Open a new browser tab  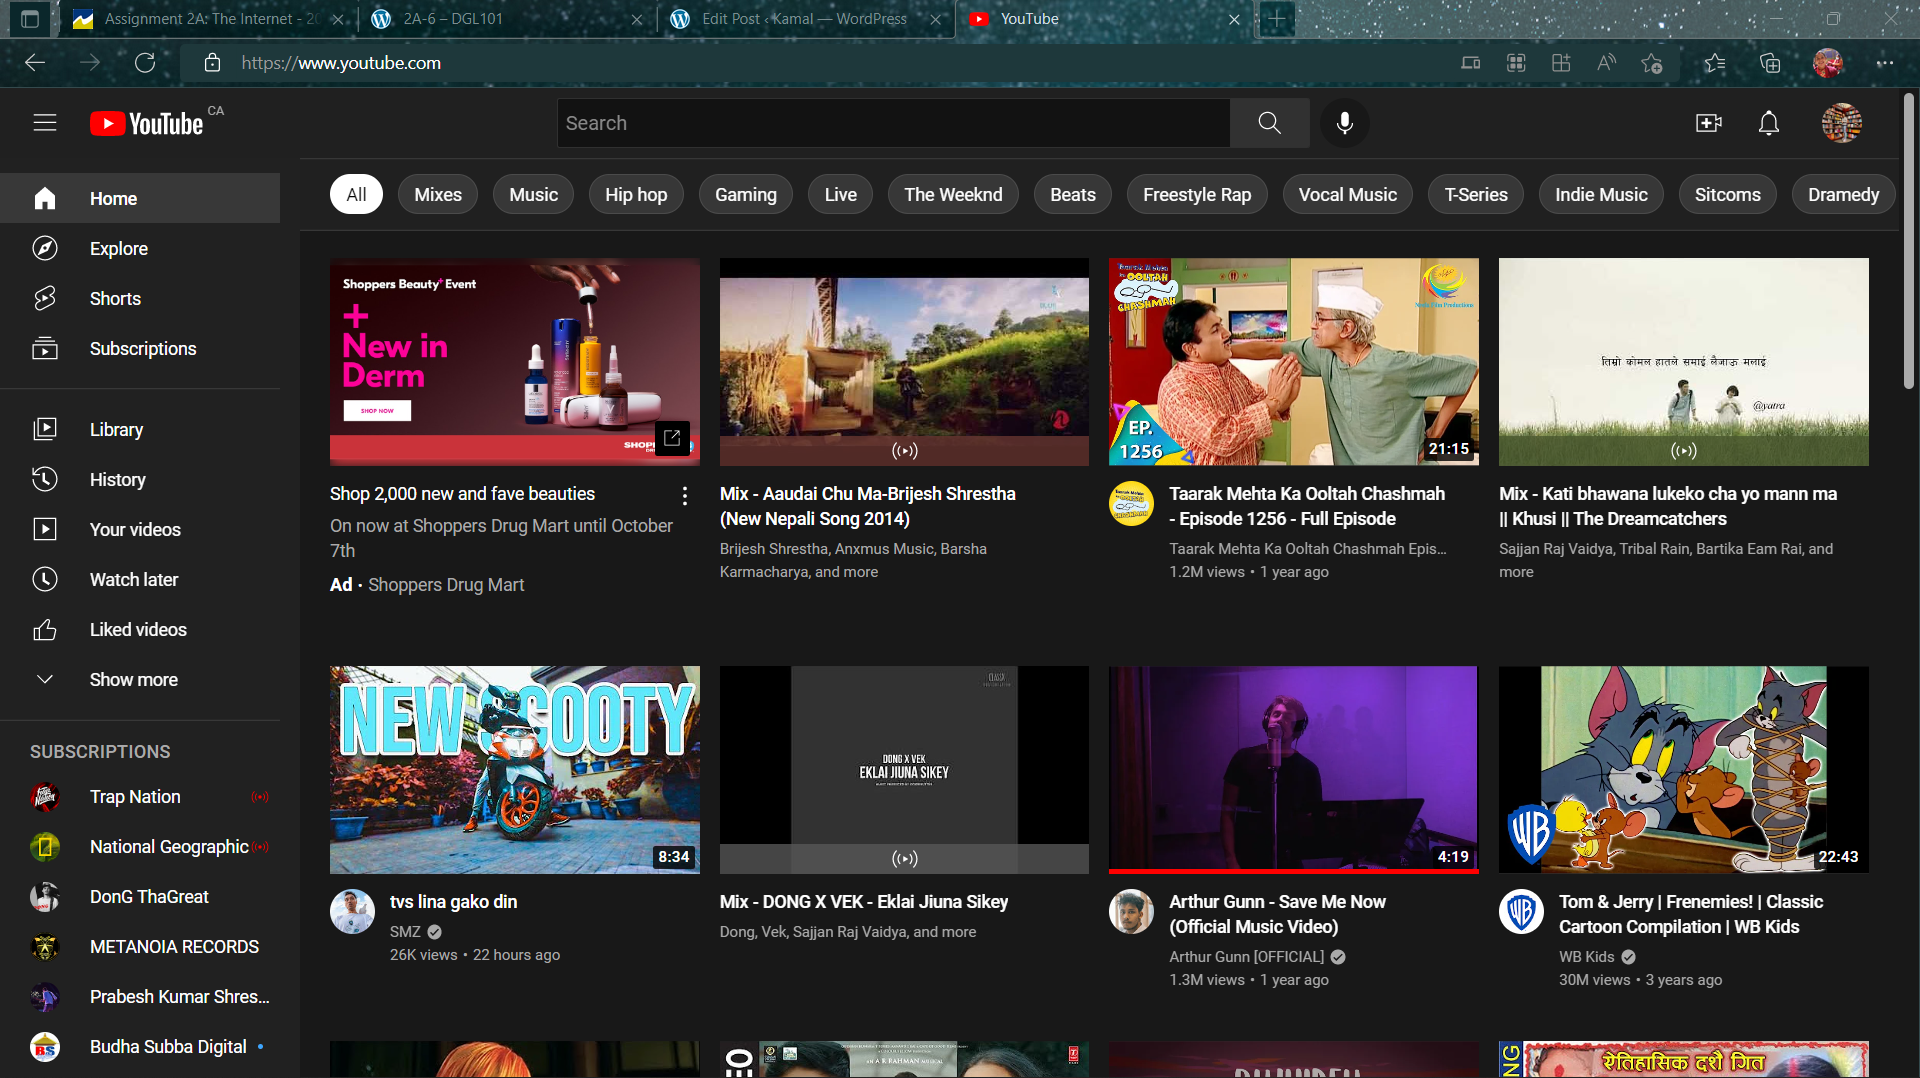[1277, 19]
